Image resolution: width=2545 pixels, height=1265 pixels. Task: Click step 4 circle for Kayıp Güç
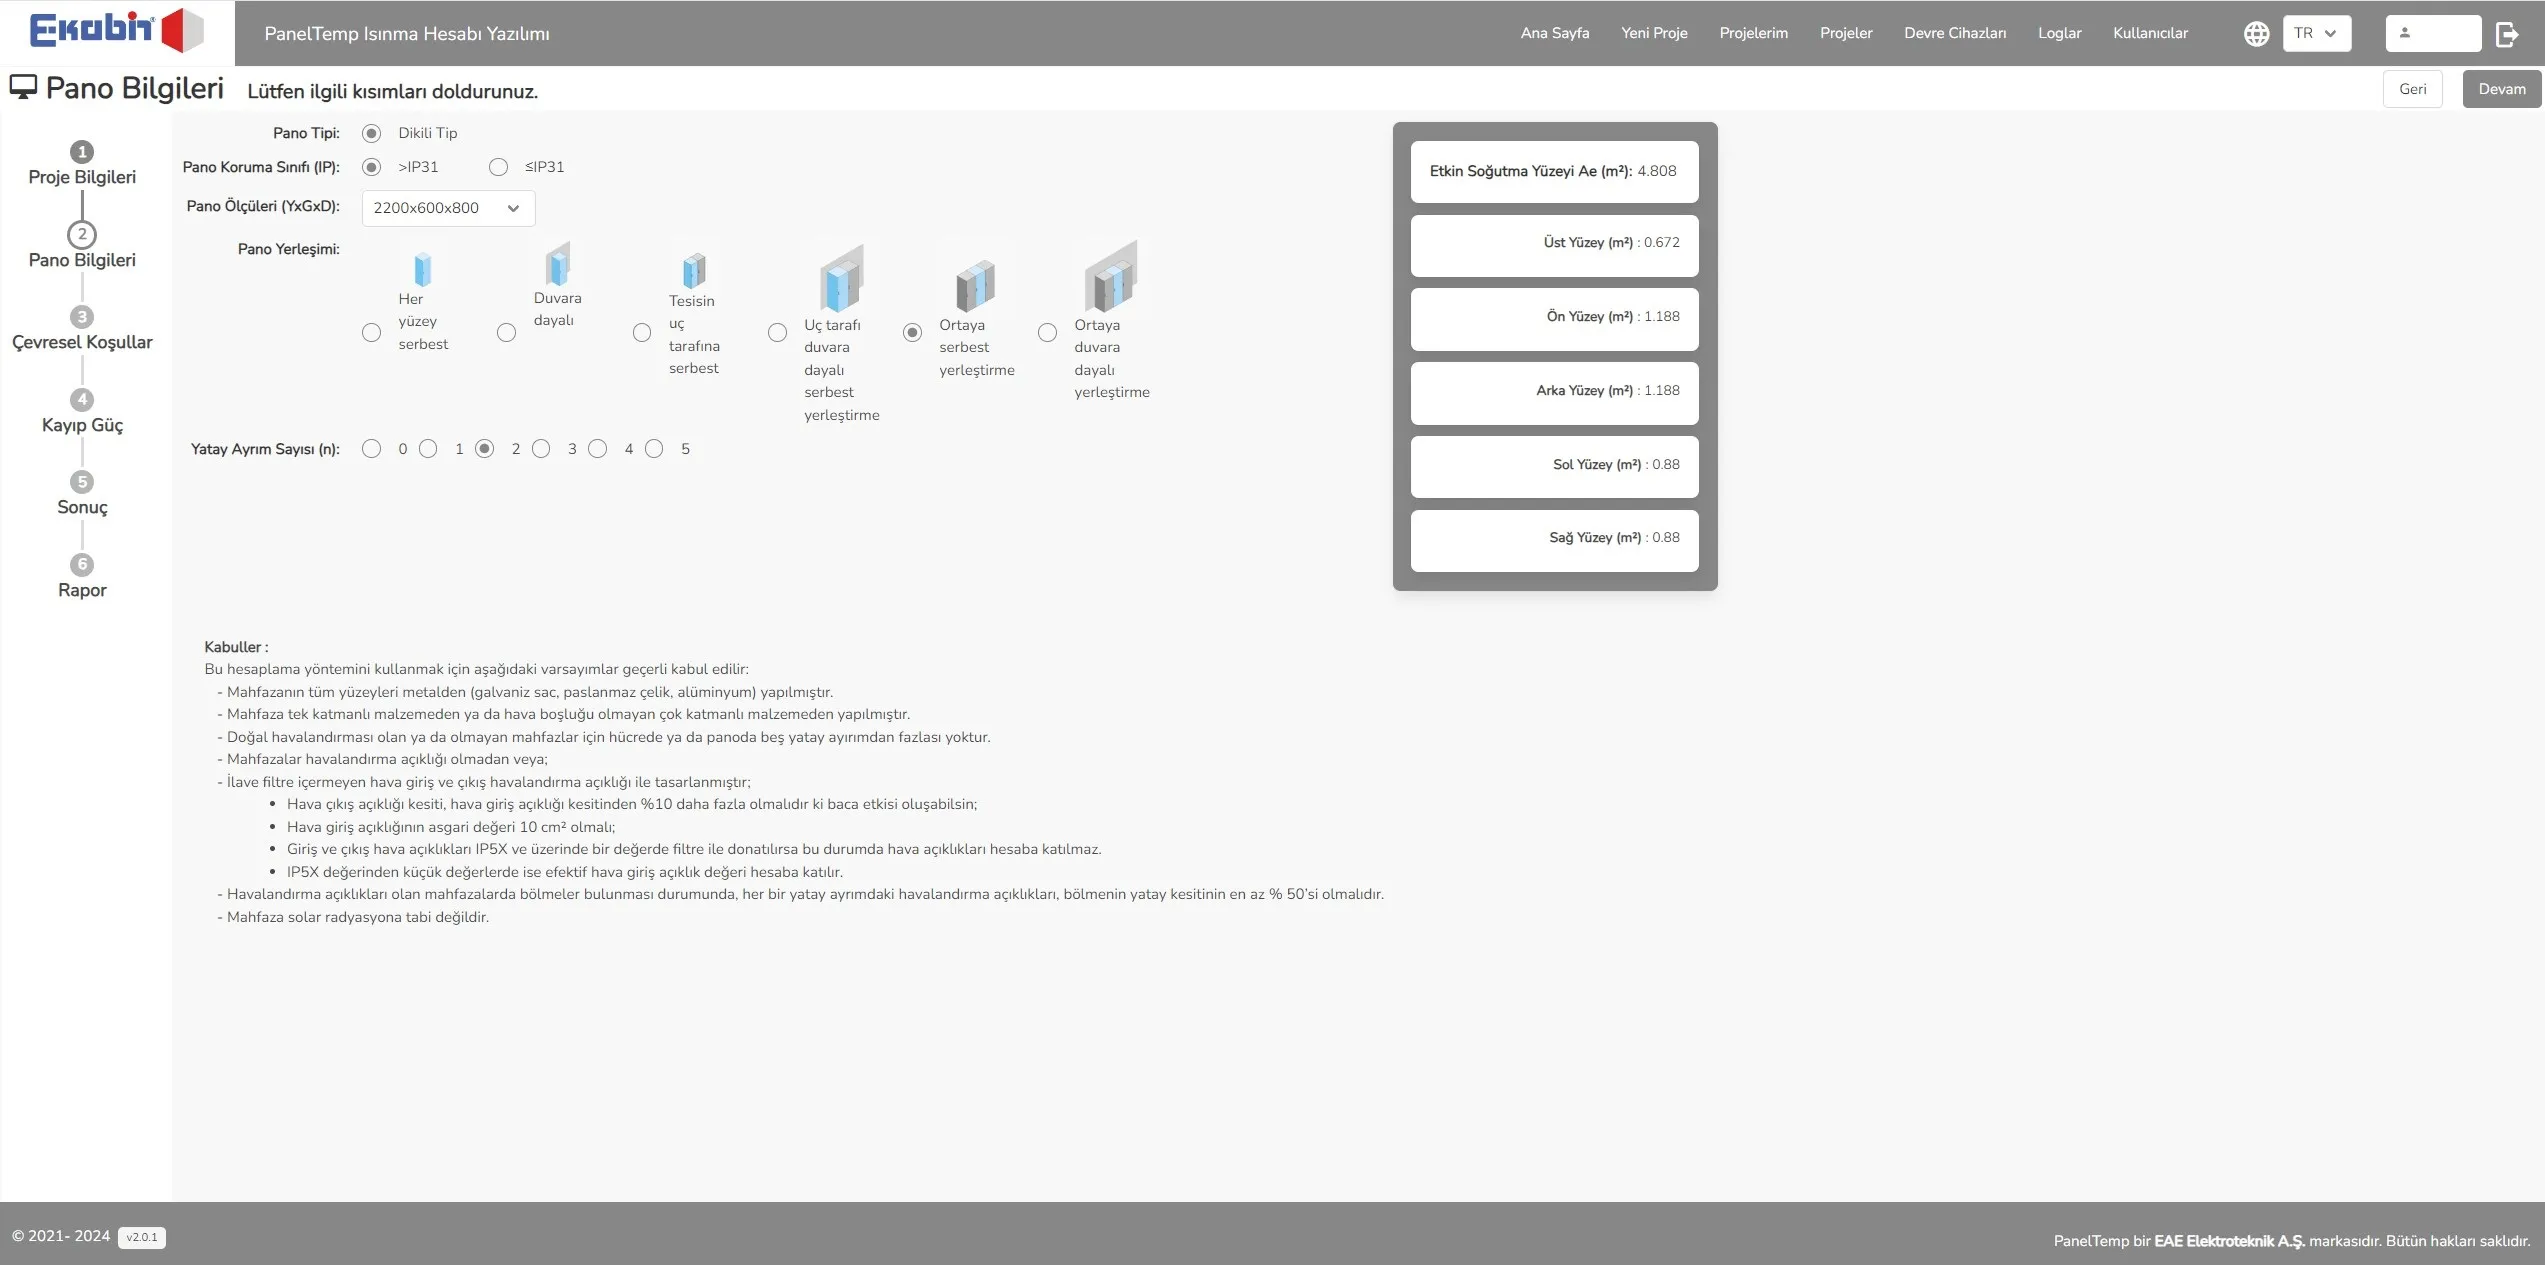[82, 400]
